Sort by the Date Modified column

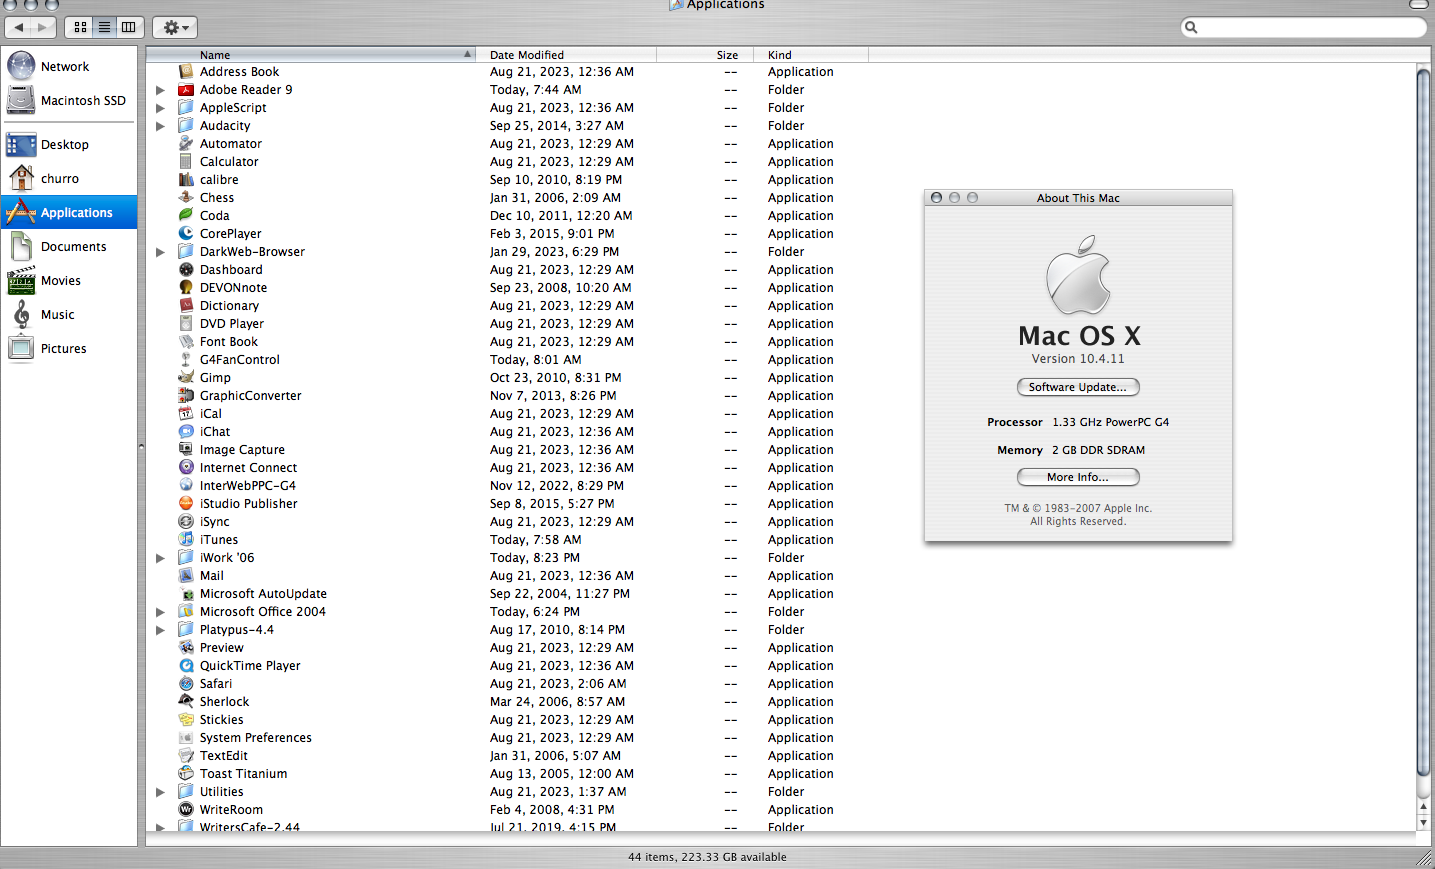coord(566,55)
